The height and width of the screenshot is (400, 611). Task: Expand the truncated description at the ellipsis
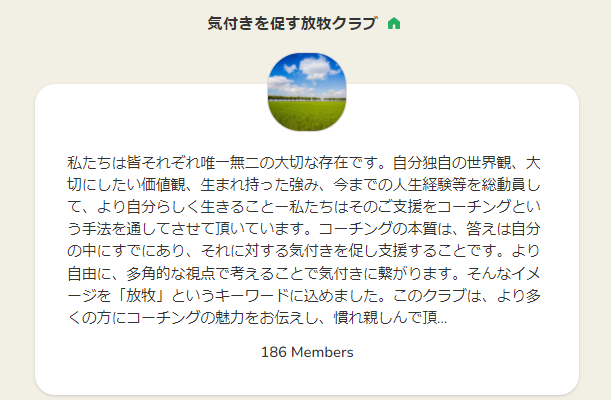(441, 319)
